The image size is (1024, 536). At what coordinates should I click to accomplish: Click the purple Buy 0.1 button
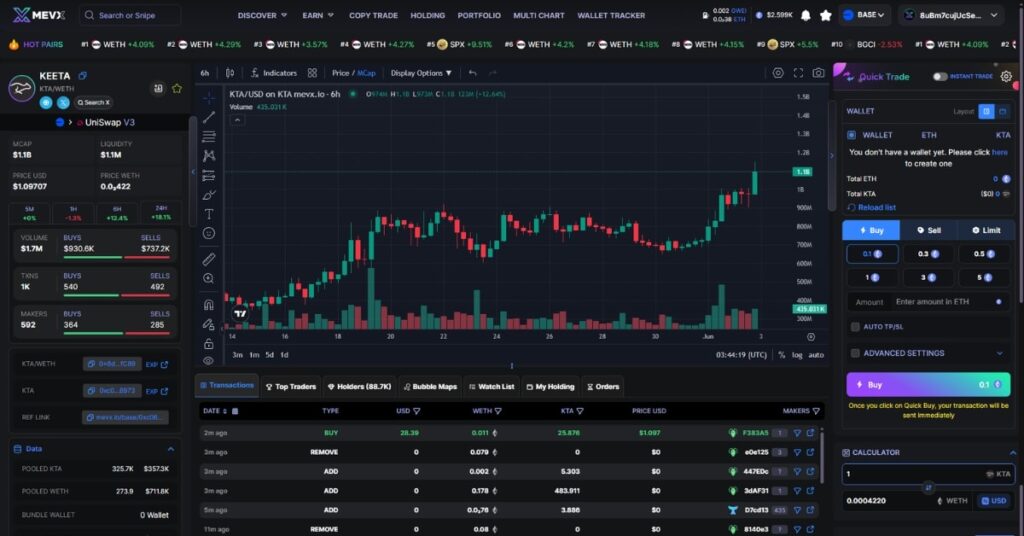(x=928, y=385)
